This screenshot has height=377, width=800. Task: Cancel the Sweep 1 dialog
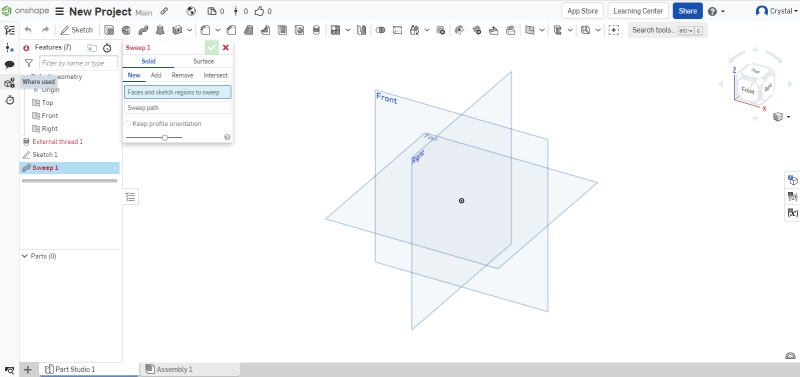pyautogui.click(x=226, y=47)
